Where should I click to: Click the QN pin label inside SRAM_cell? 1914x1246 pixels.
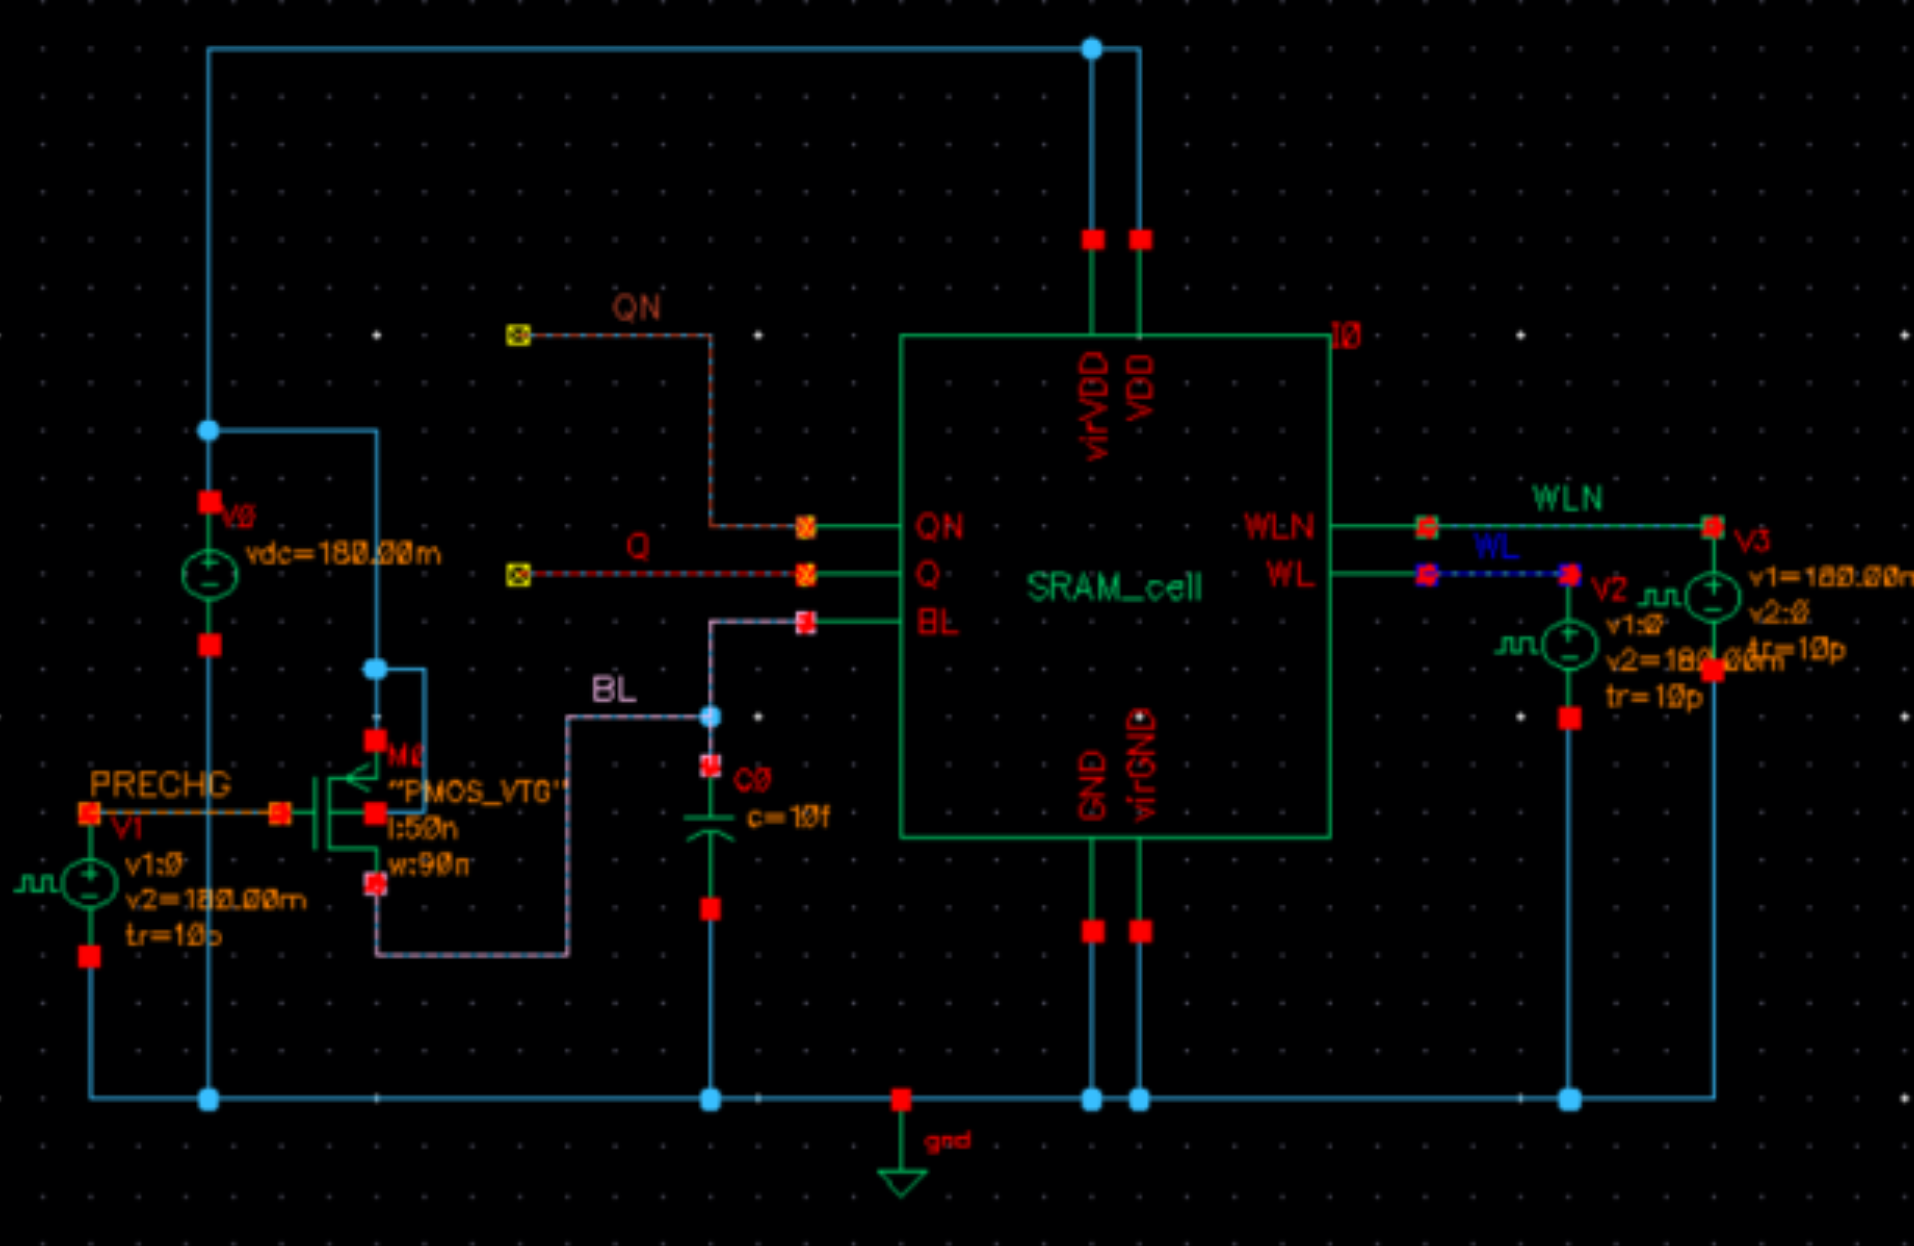coord(940,527)
